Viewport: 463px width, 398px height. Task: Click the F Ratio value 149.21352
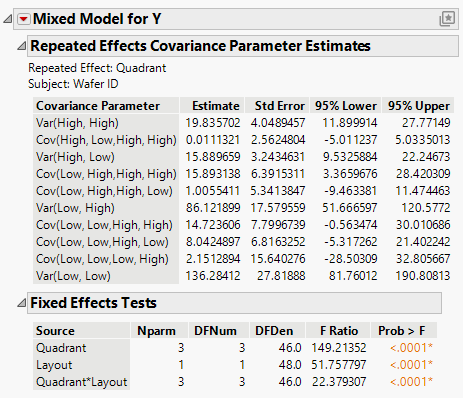point(339,348)
